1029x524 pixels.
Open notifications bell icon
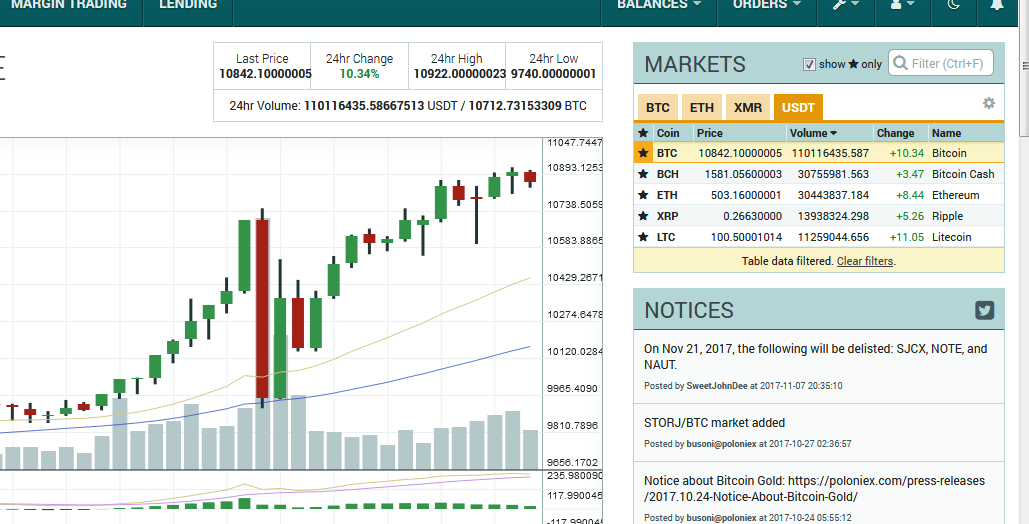pyautogui.click(x=997, y=5)
